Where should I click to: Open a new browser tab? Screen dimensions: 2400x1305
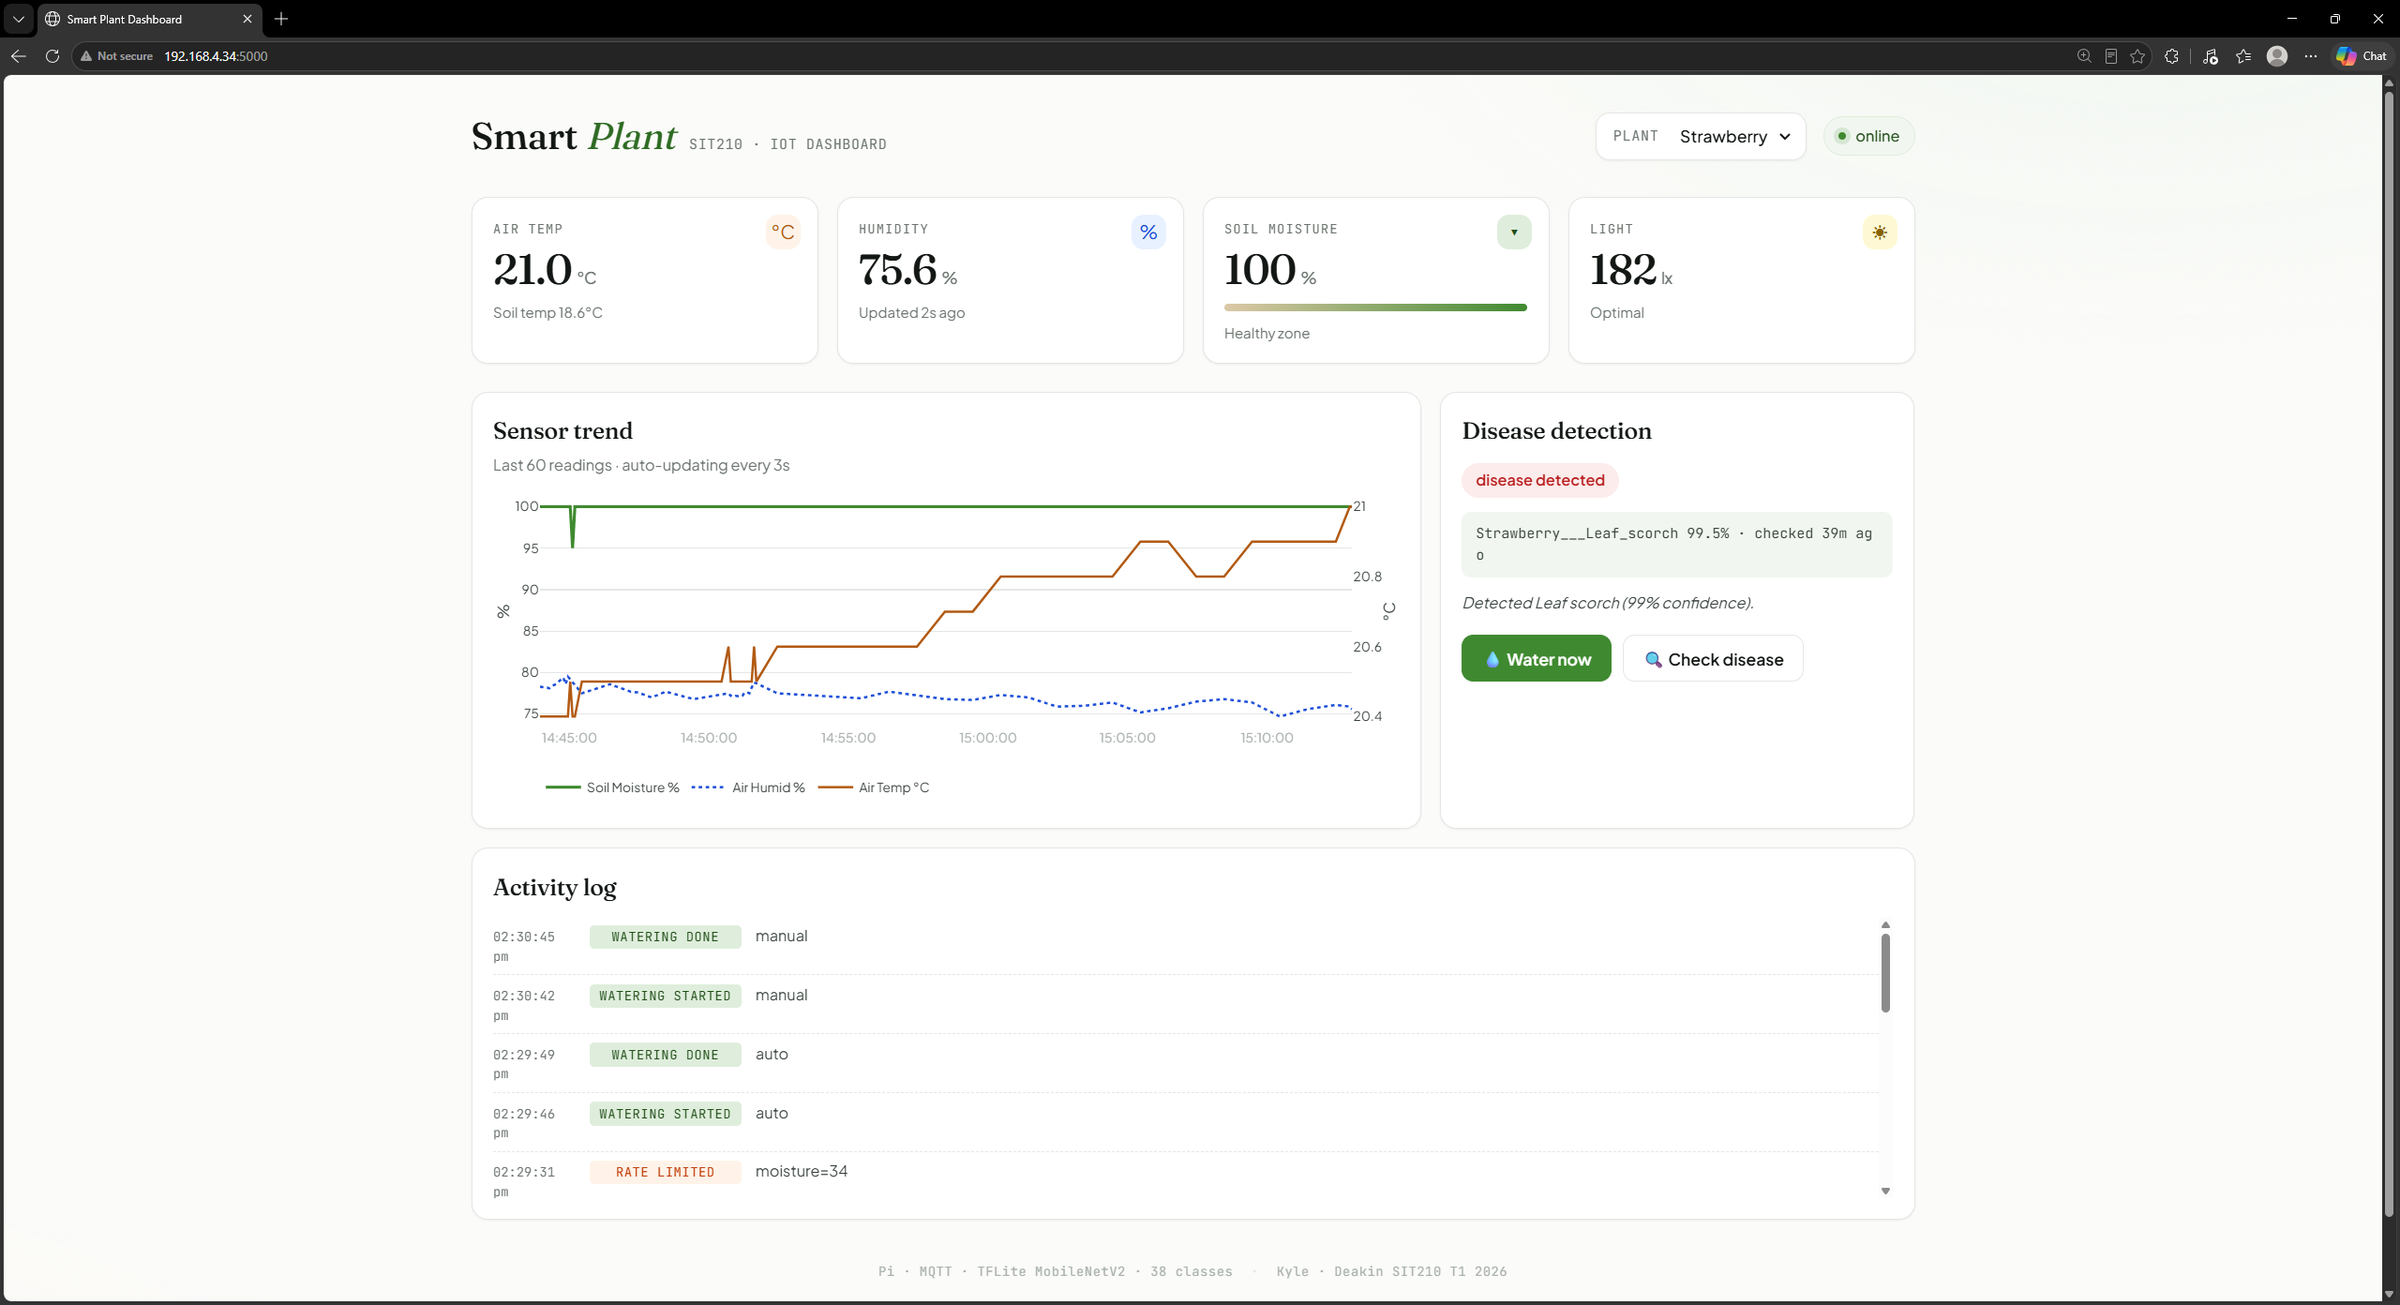(281, 19)
